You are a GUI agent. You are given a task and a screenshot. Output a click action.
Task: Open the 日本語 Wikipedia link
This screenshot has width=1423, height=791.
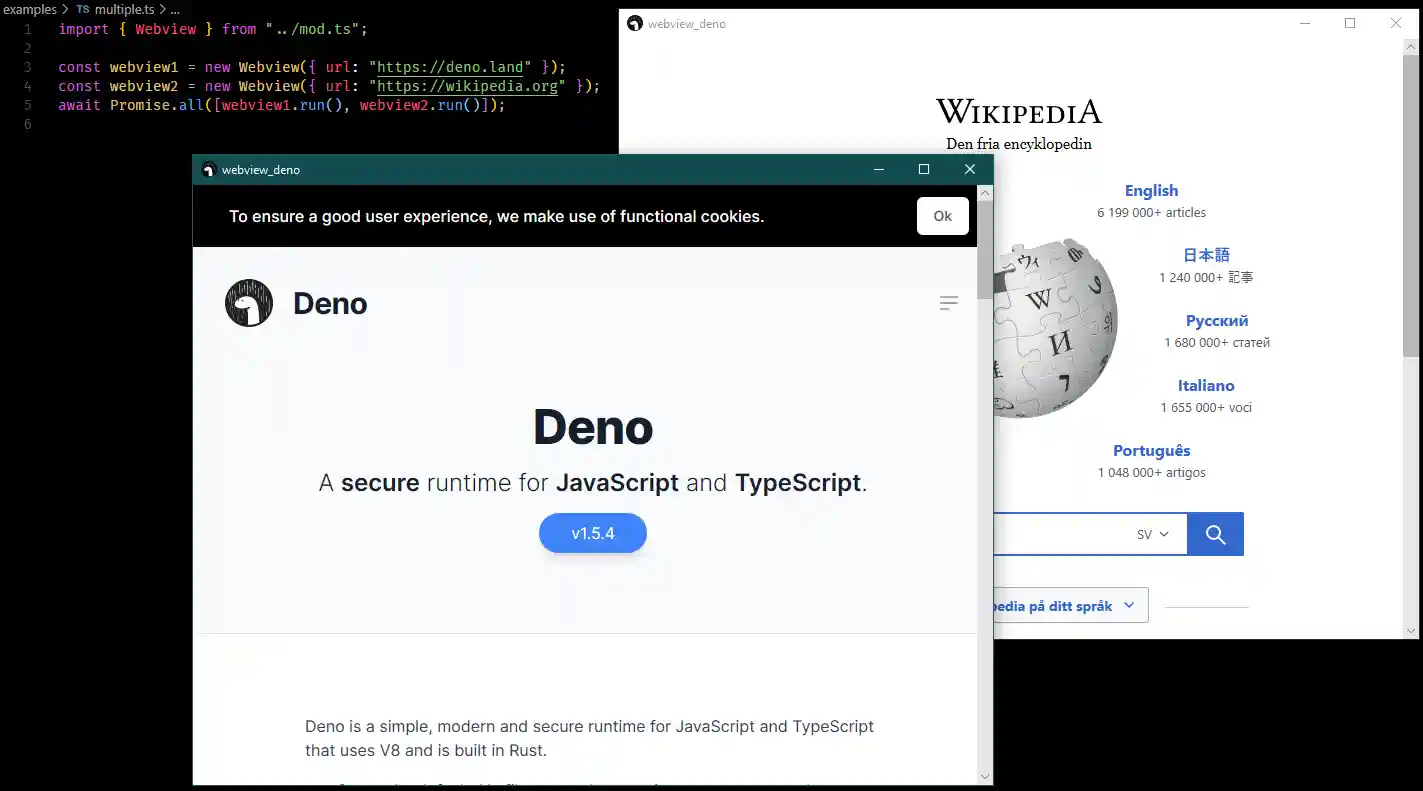click(x=1206, y=254)
